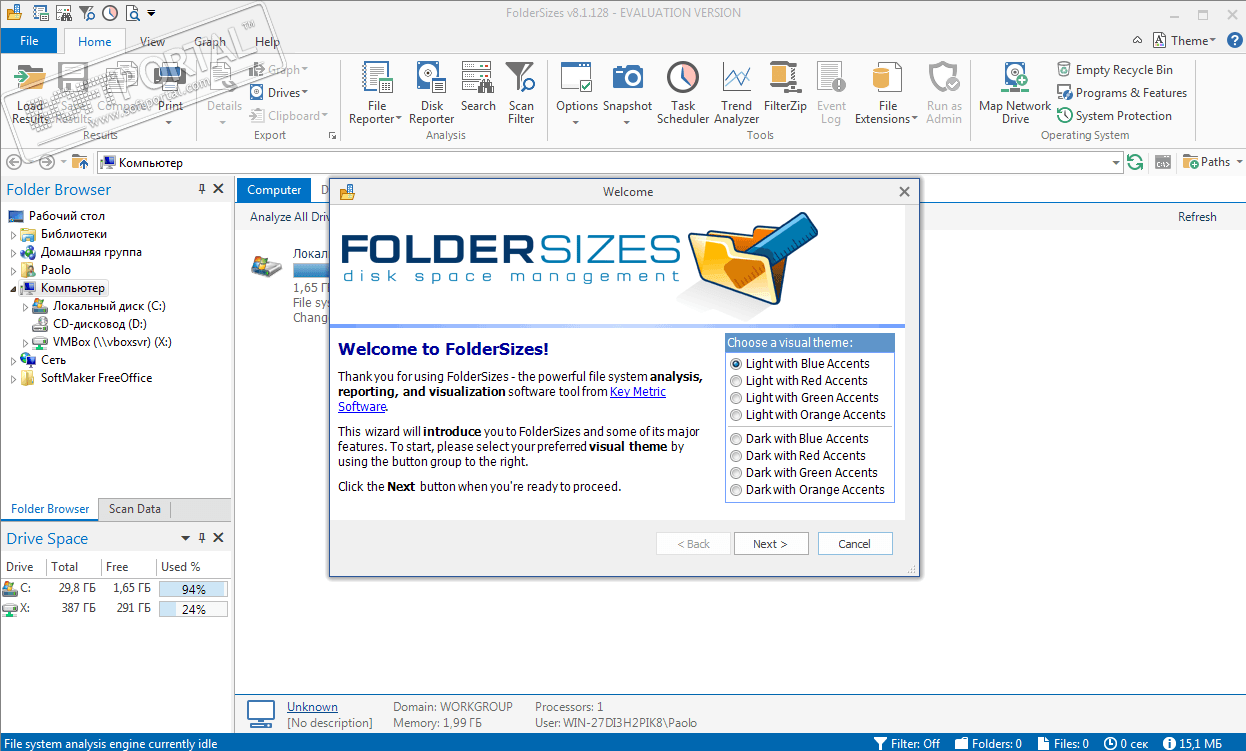Click Empty Recycle Bin

tap(1115, 70)
